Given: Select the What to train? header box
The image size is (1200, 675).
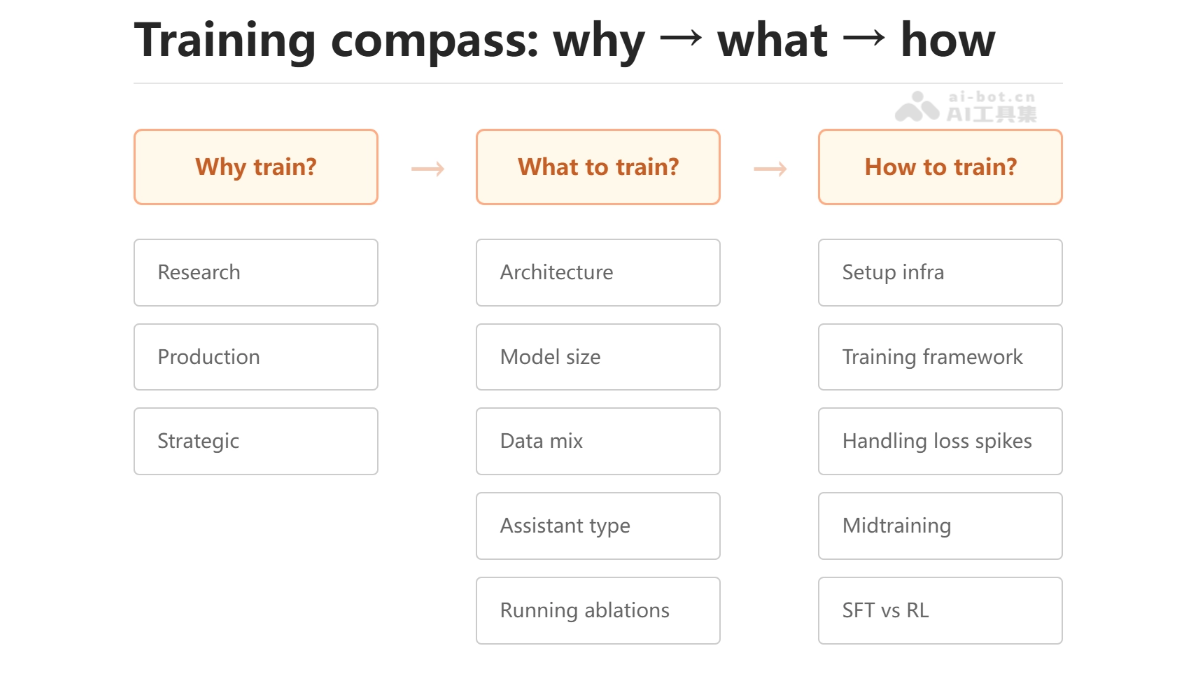Looking at the screenshot, I should (598, 167).
